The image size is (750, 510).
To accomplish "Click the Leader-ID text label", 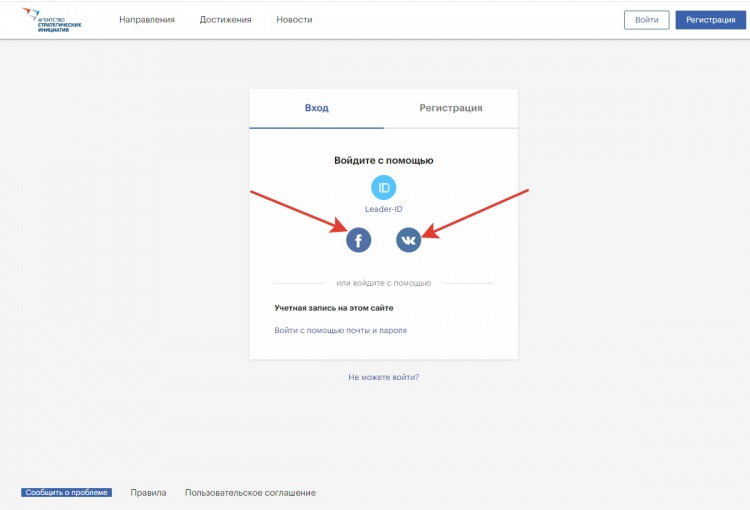I will [x=384, y=209].
